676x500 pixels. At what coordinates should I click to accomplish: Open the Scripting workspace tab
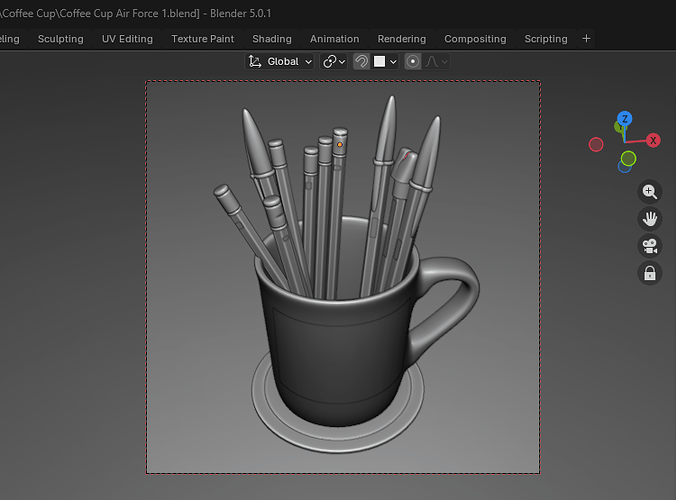(546, 39)
